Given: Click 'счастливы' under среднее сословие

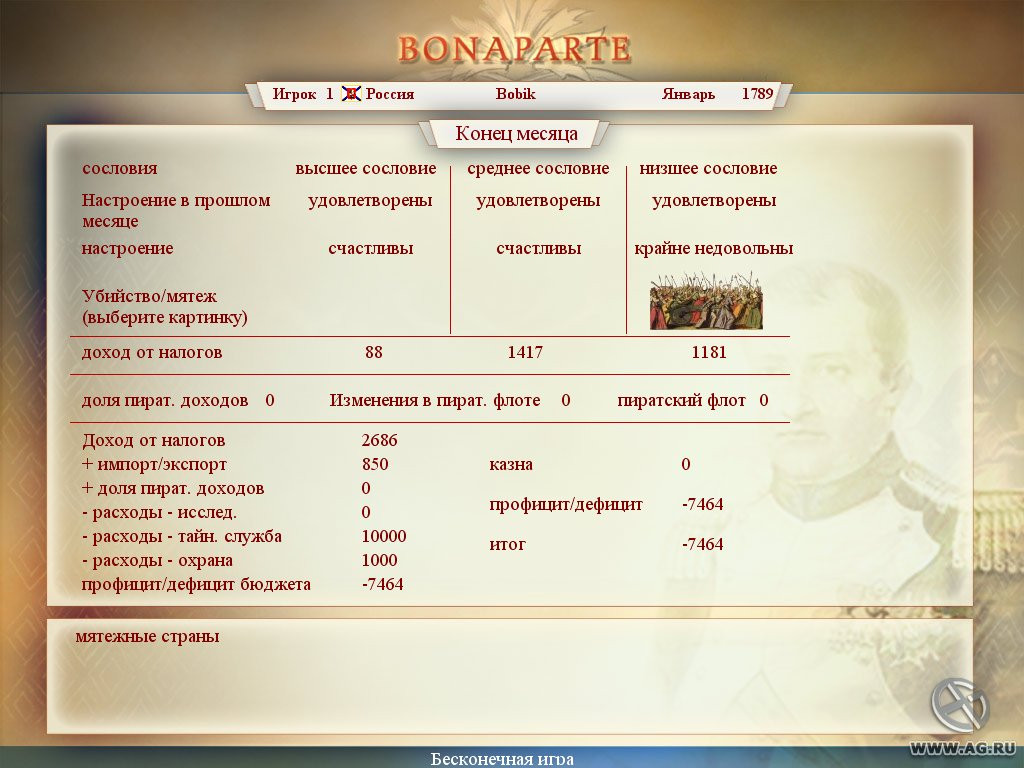Looking at the screenshot, I should point(539,249).
